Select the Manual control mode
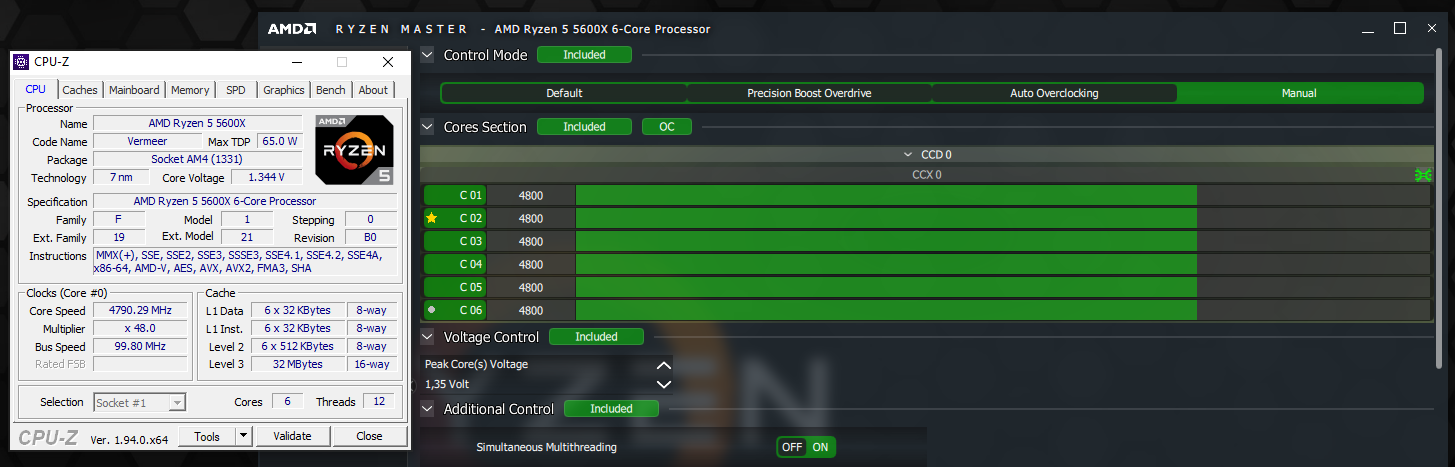This screenshot has height=467, width=1455. pyautogui.click(x=1300, y=93)
